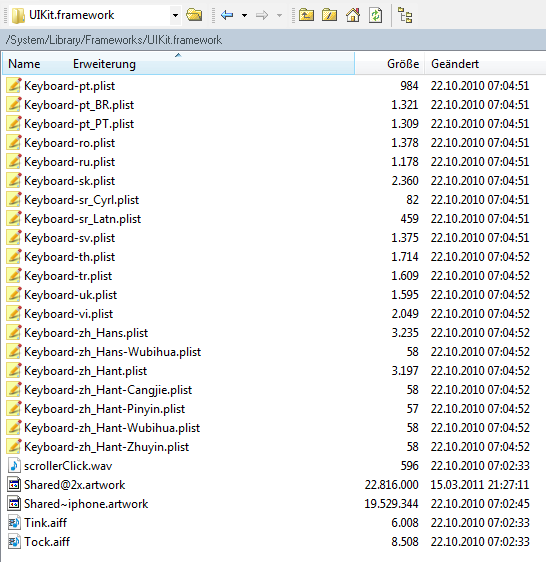Sort by the Geändert column header
The image size is (546, 562).
[x=455, y=64]
